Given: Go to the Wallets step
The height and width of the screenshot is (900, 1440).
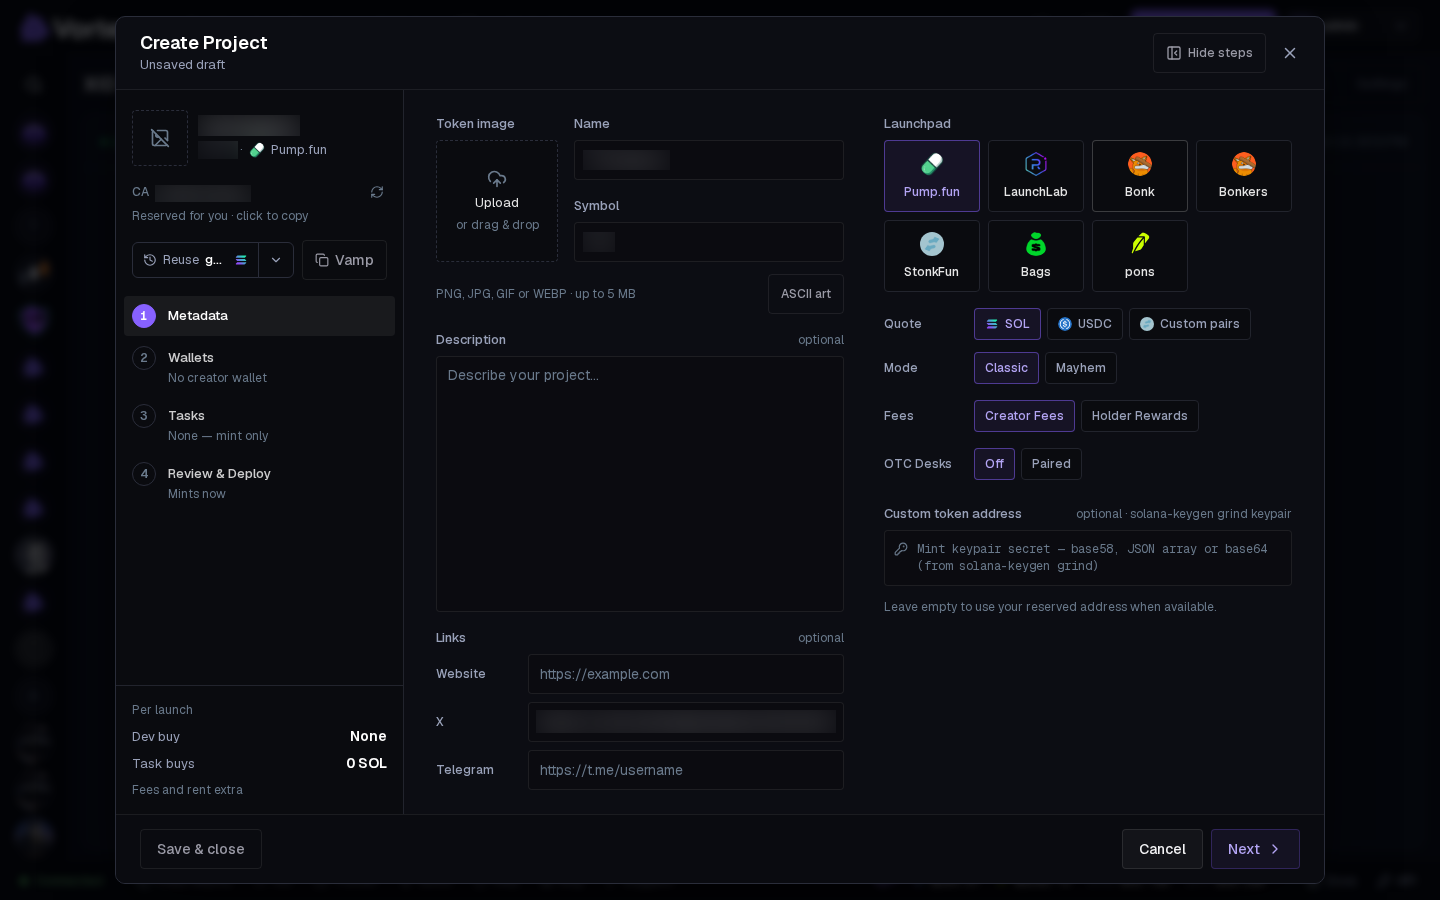Looking at the screenshot, I should pyautogui.click(x=259, y=367).
